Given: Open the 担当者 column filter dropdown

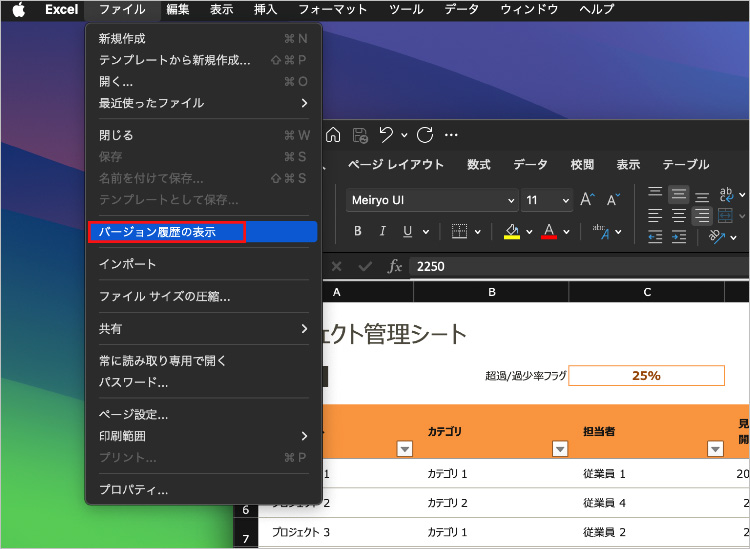Looking at the screenshot, I should coord(715,449).
